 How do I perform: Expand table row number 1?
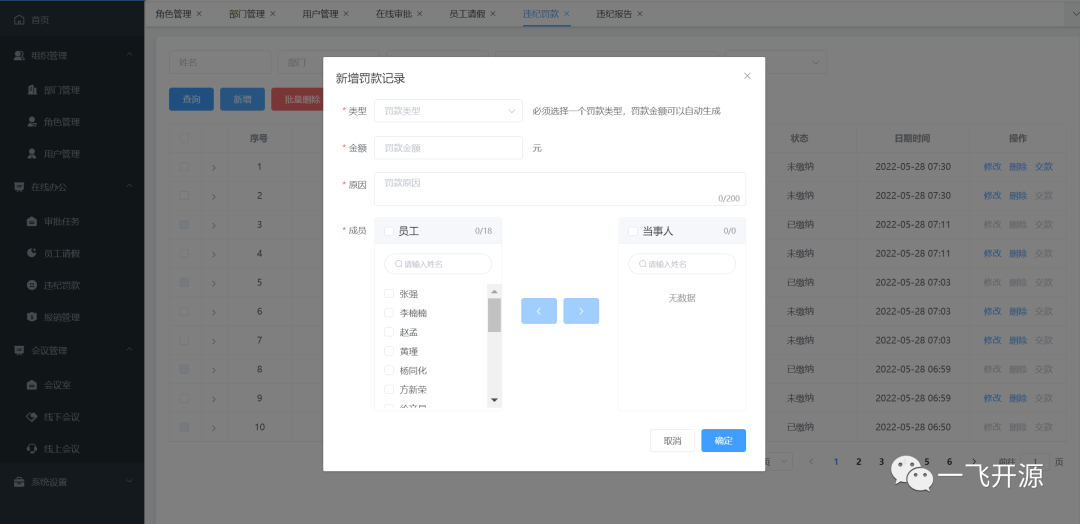[x=214, y=167]
